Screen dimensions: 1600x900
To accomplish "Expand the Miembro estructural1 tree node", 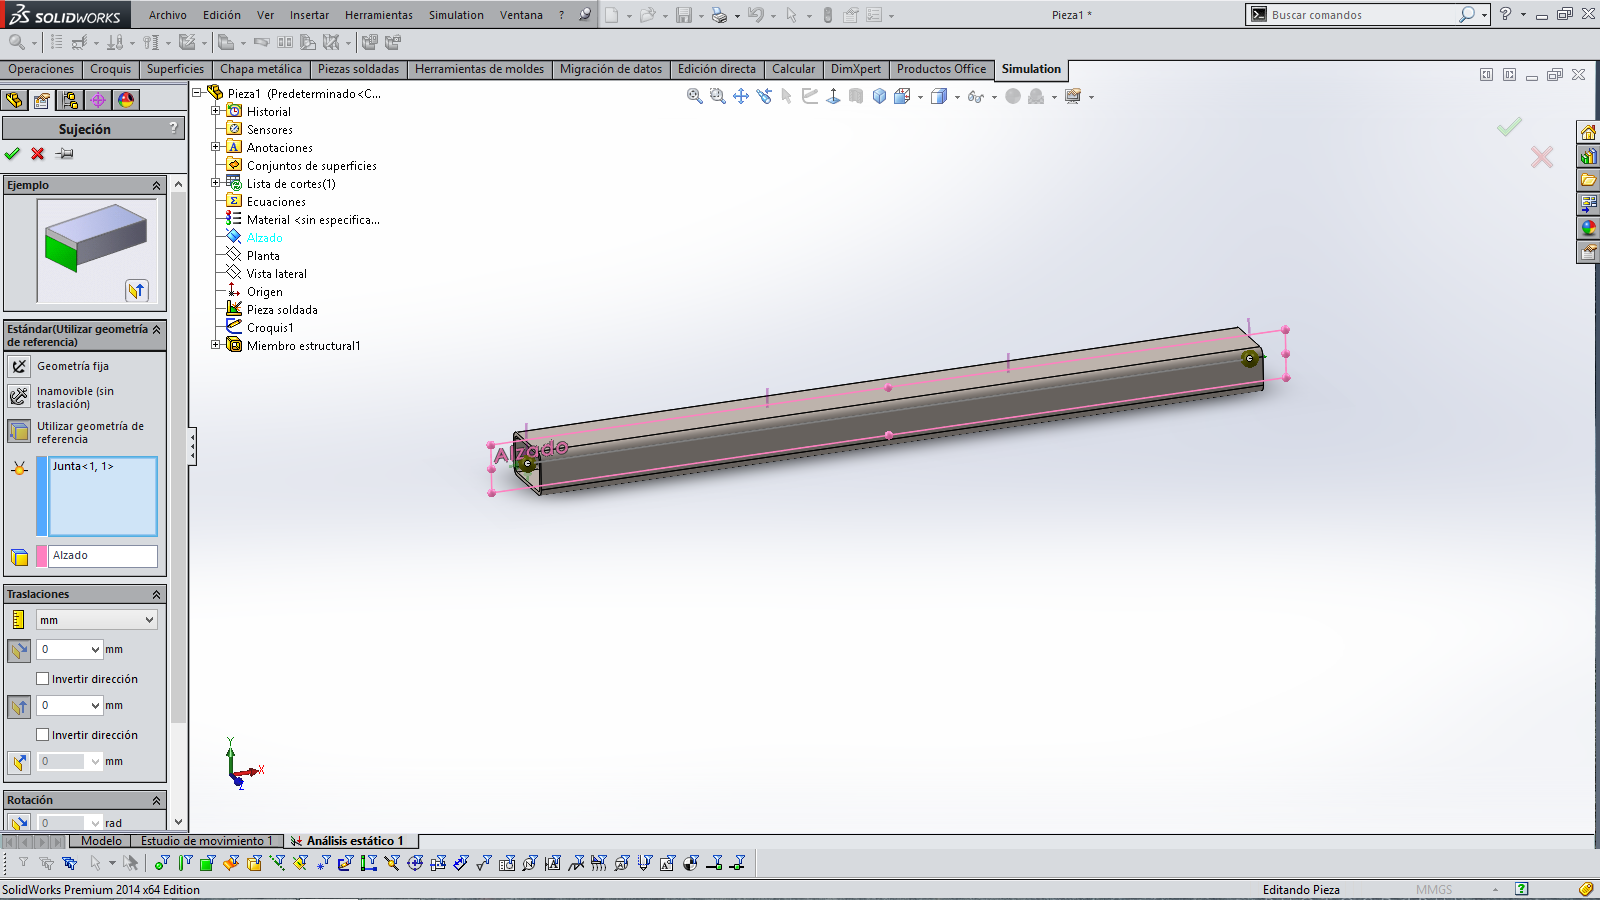I will click(x=215, y=345).
